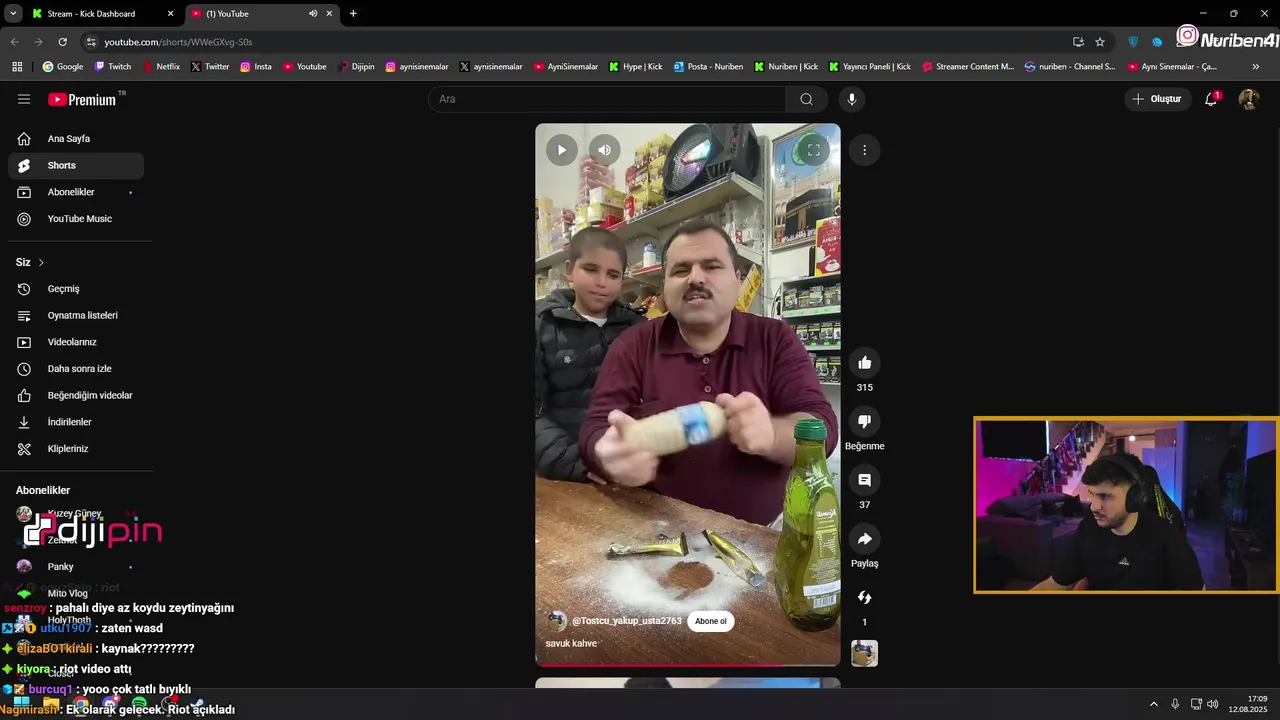The width and height of the screenshot is (1280, 720).
Task: Open YouTube Music from sidebar
Action: [76, 219]
